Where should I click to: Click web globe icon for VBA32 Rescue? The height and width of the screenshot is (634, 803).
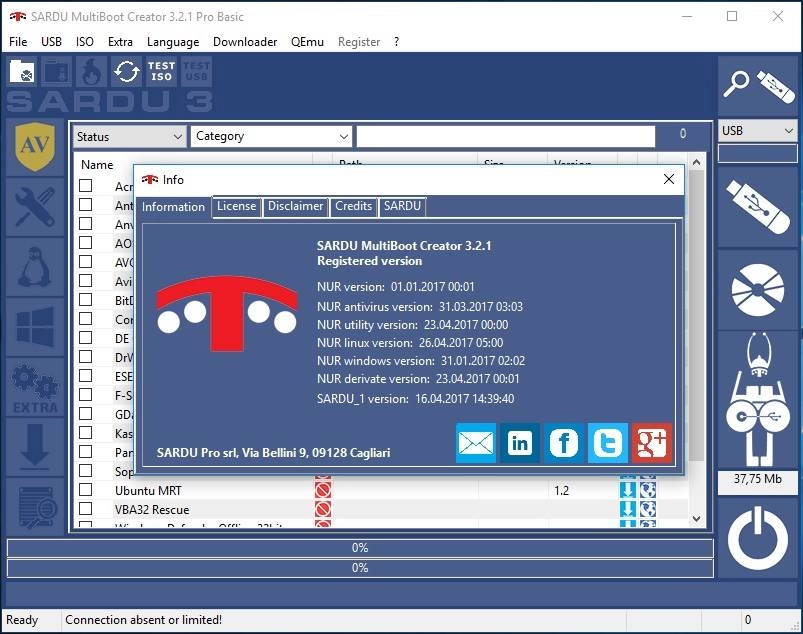point(648,509)
